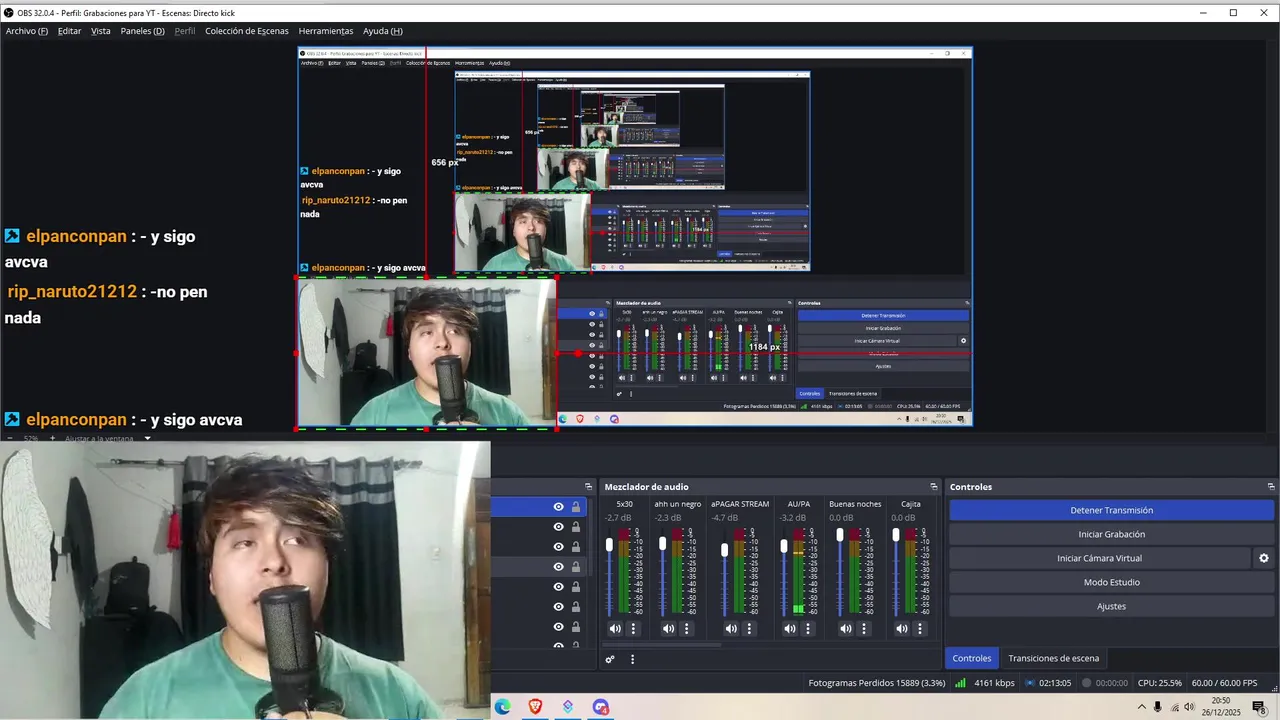This screenshot has height=720, width=1280.
Task: Click the audio mixer horizontal scrollbar
Action: (x=662, y=645)
